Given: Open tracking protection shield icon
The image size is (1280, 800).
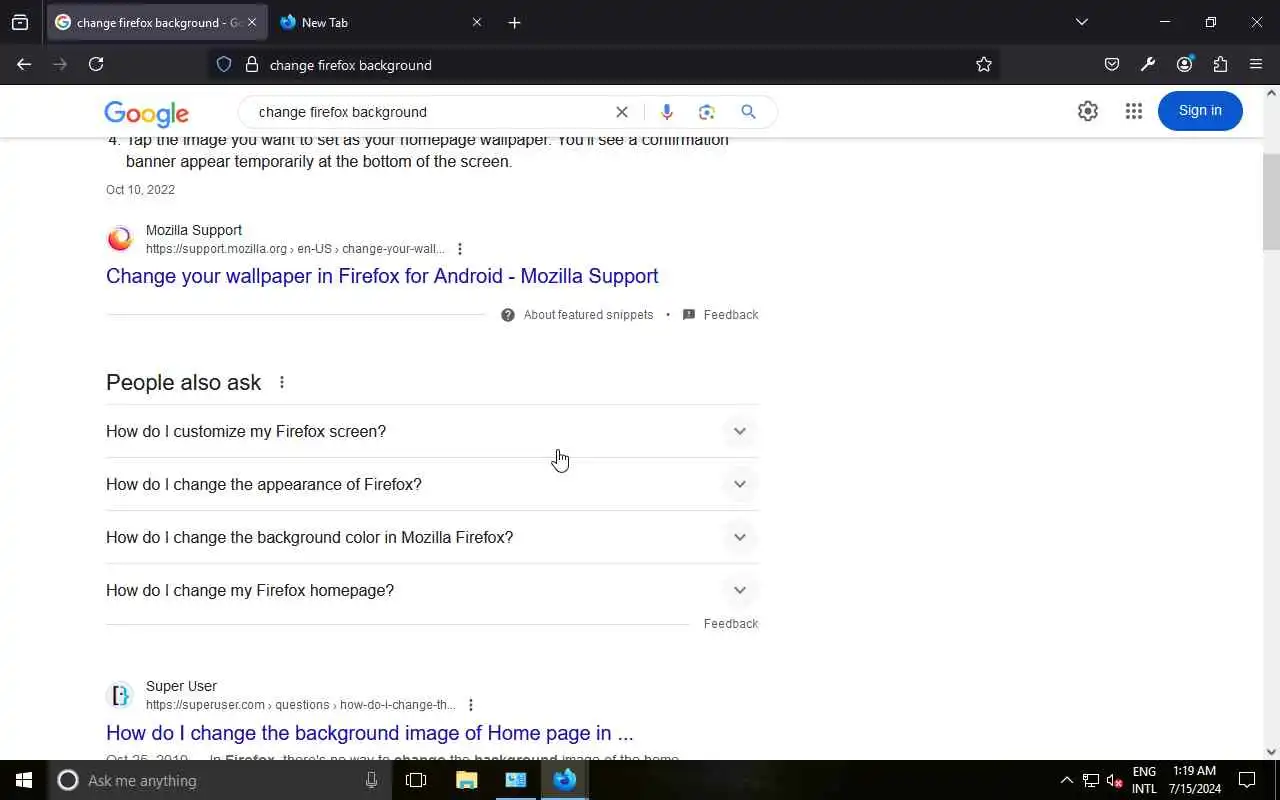Looking at the screenshot, I should (224, 64).
